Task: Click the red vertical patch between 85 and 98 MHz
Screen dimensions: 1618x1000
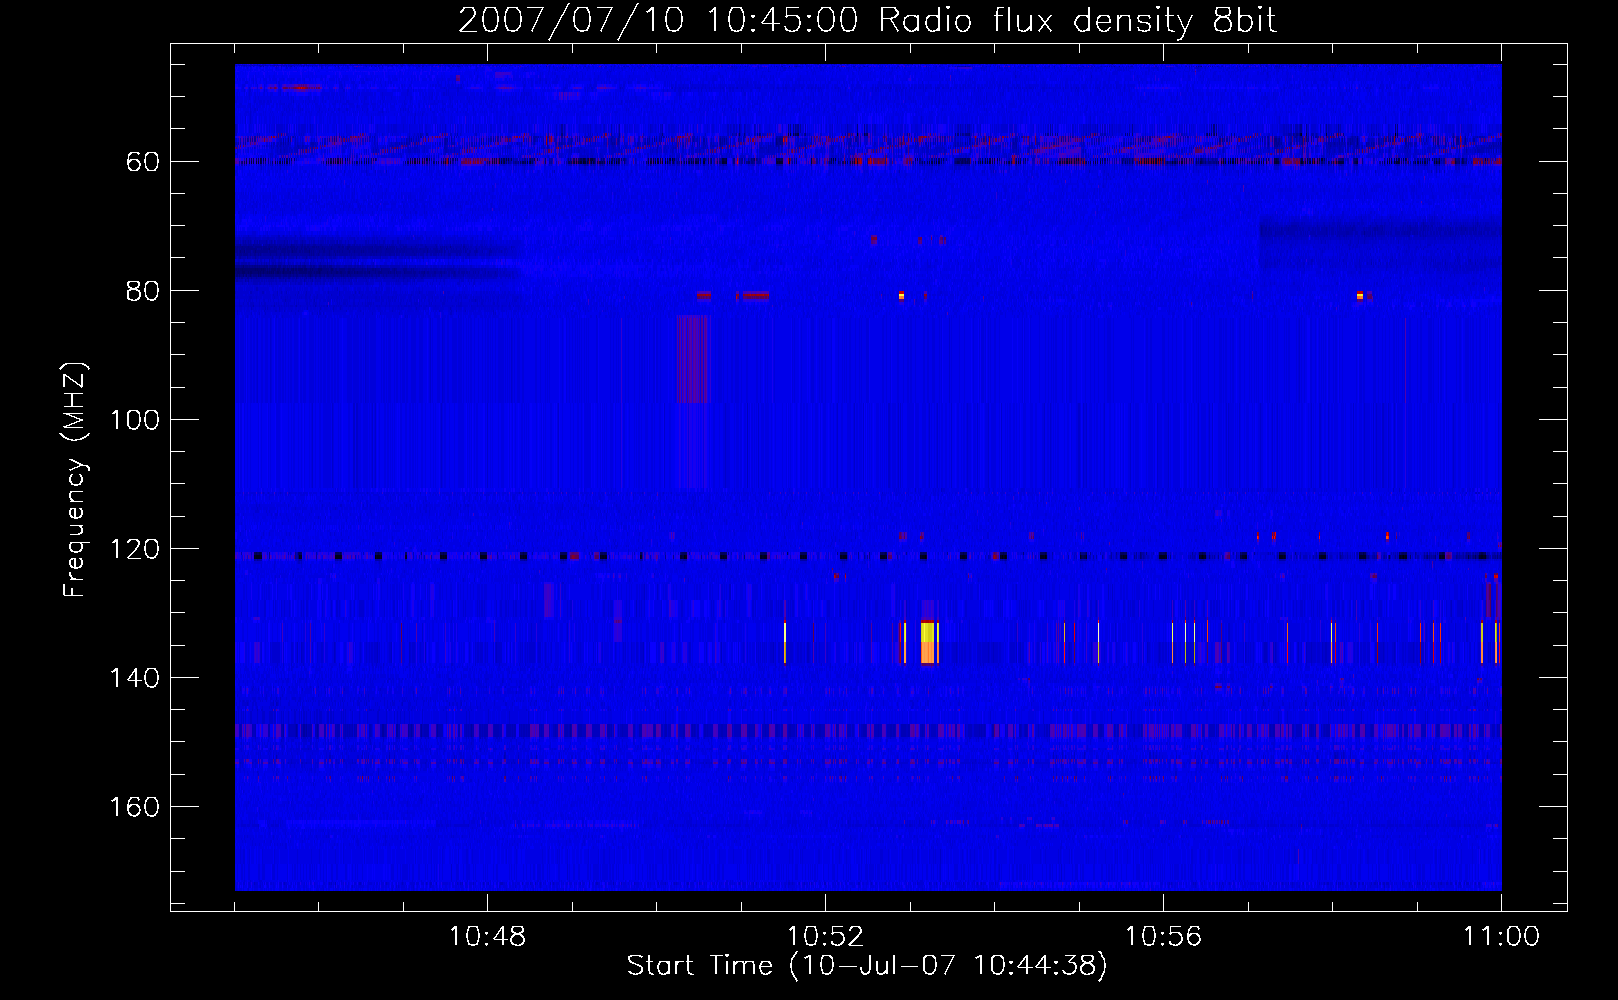Action: pyautogui.click(x=693, y=359)
